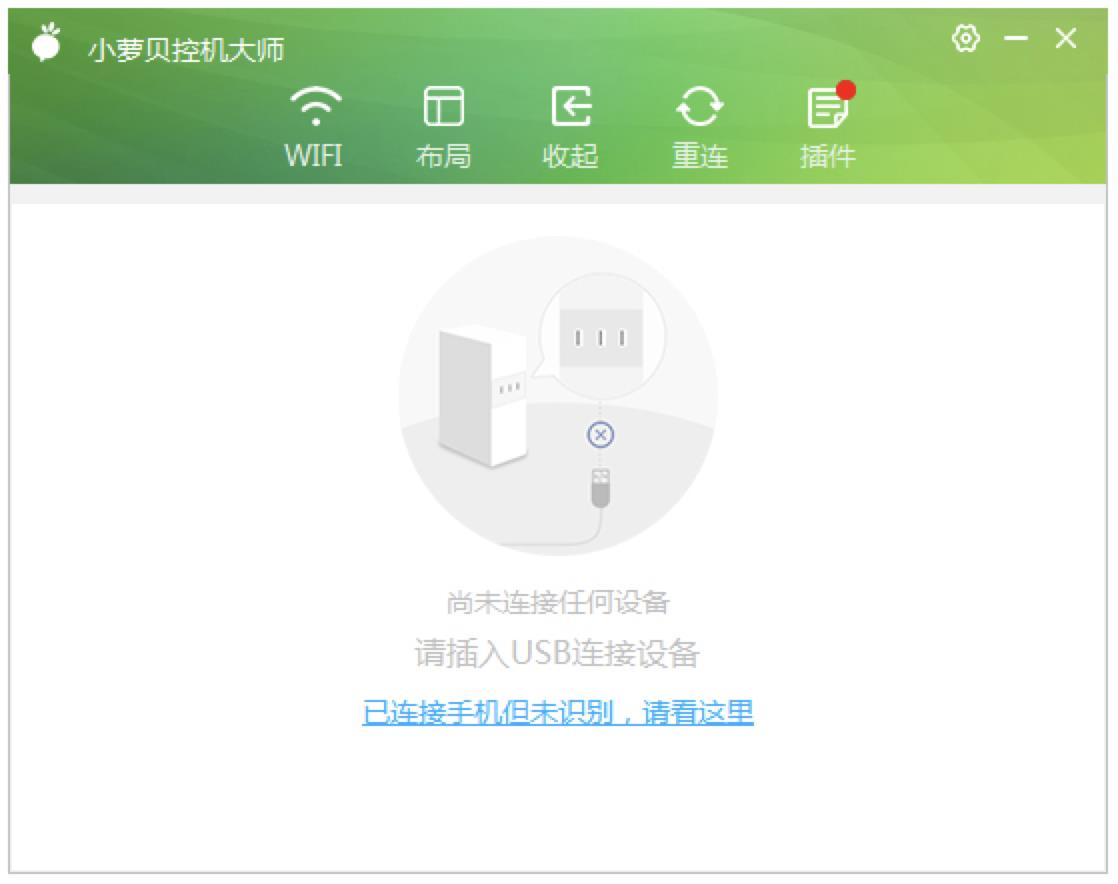
Task: Click the 尚未连接任何设备 message
Action: point(558,603)
